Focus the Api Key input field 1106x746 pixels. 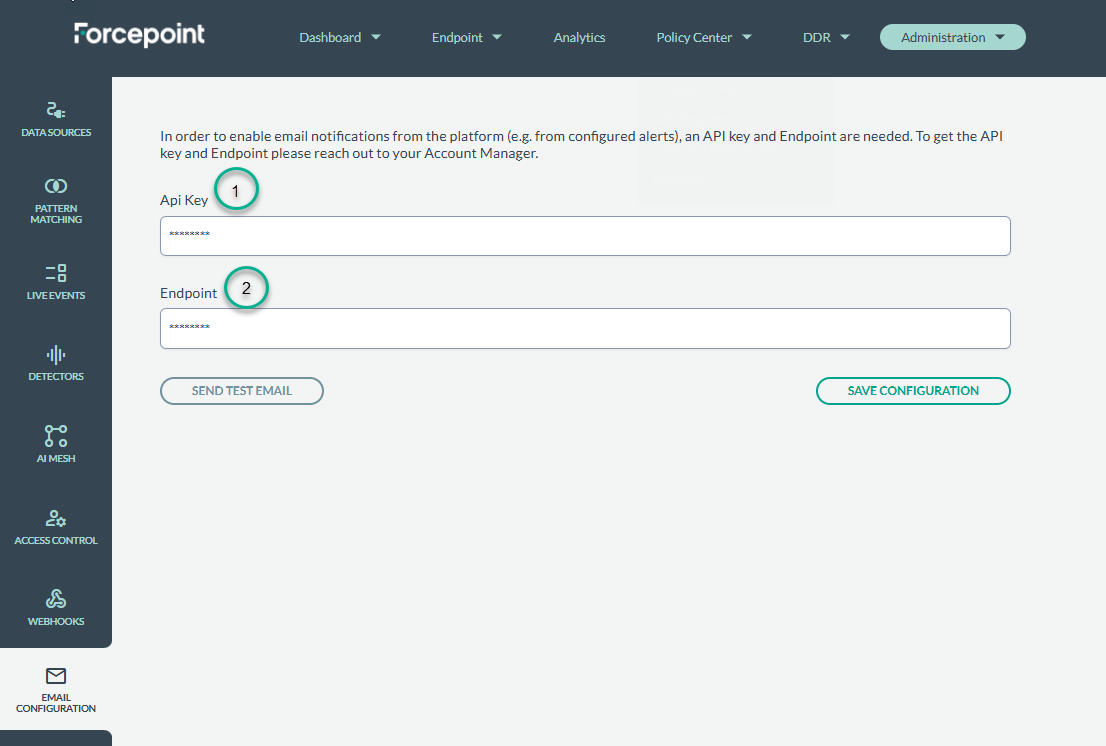click(585, 236)
